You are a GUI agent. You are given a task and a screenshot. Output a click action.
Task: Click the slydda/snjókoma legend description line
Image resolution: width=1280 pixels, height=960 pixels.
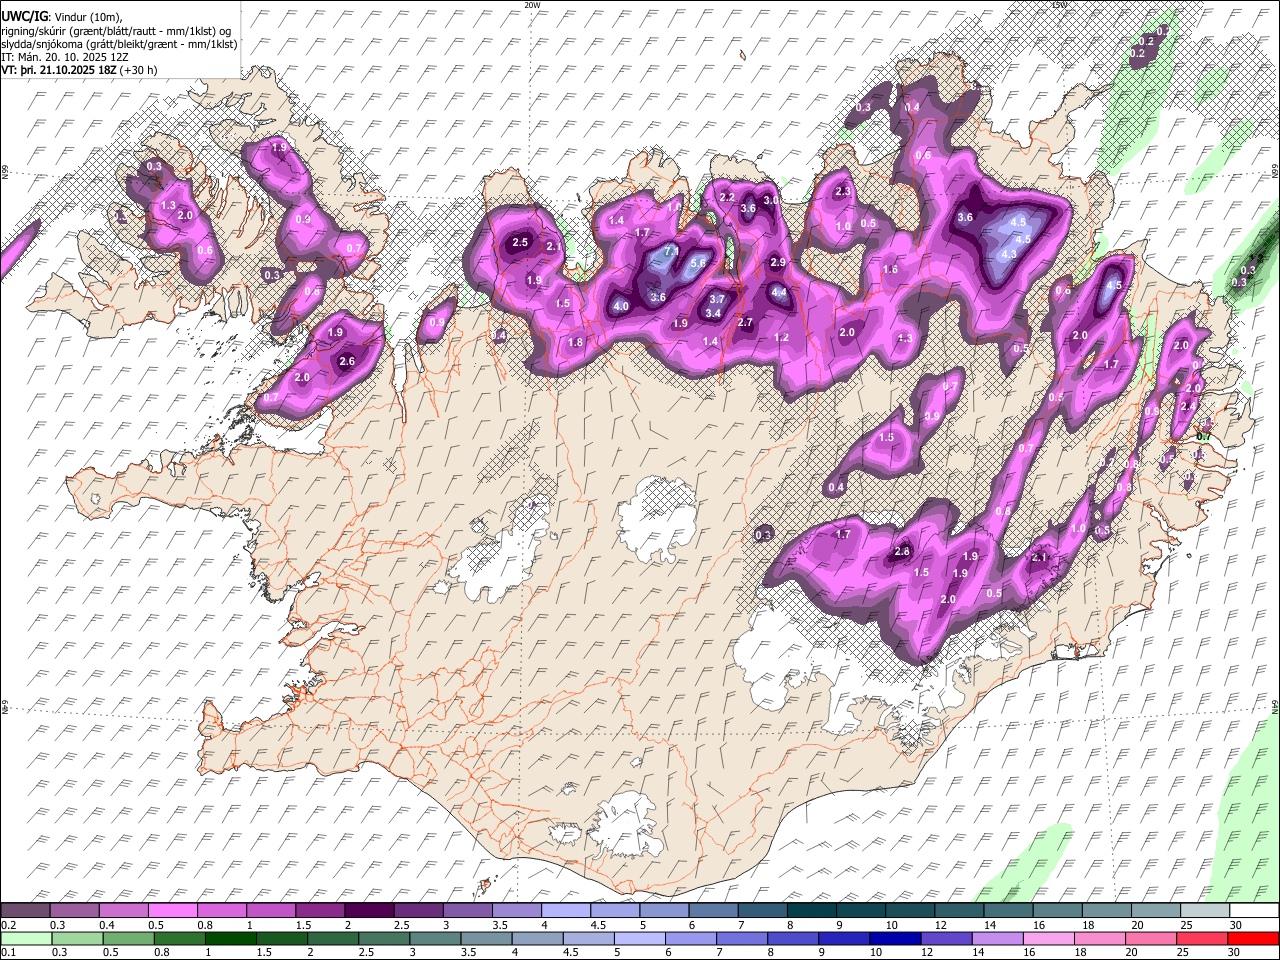click(119, 44)
